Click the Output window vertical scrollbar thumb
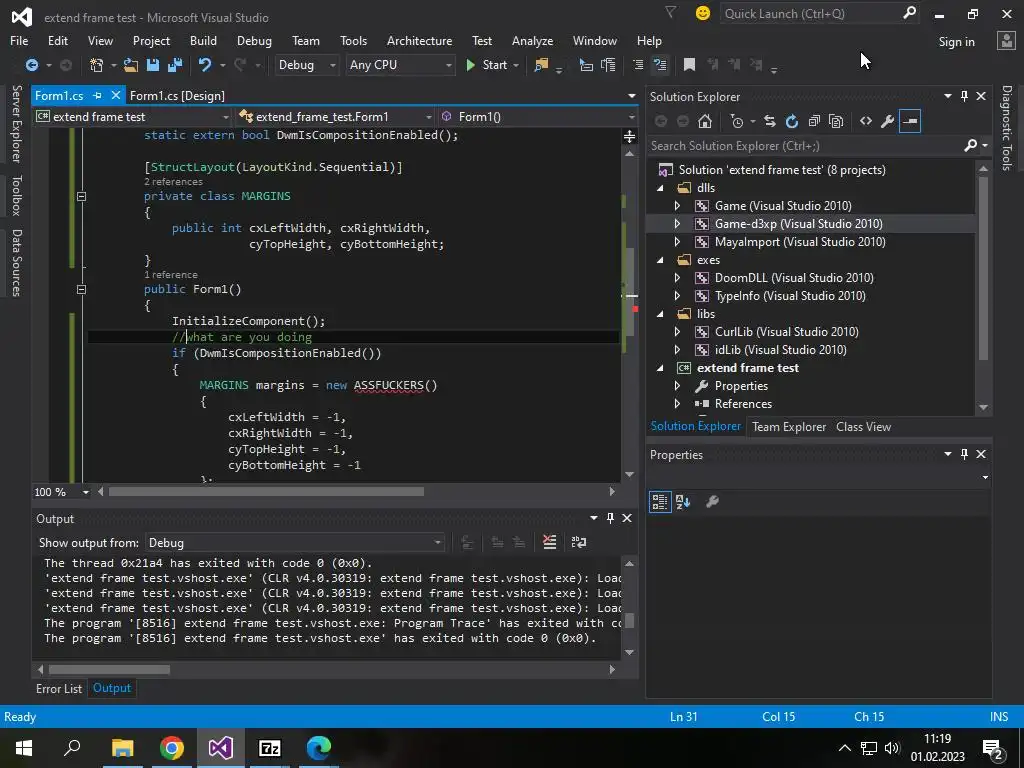The width and height of the screenshot is (1024, 768). (x=629, y=620)
